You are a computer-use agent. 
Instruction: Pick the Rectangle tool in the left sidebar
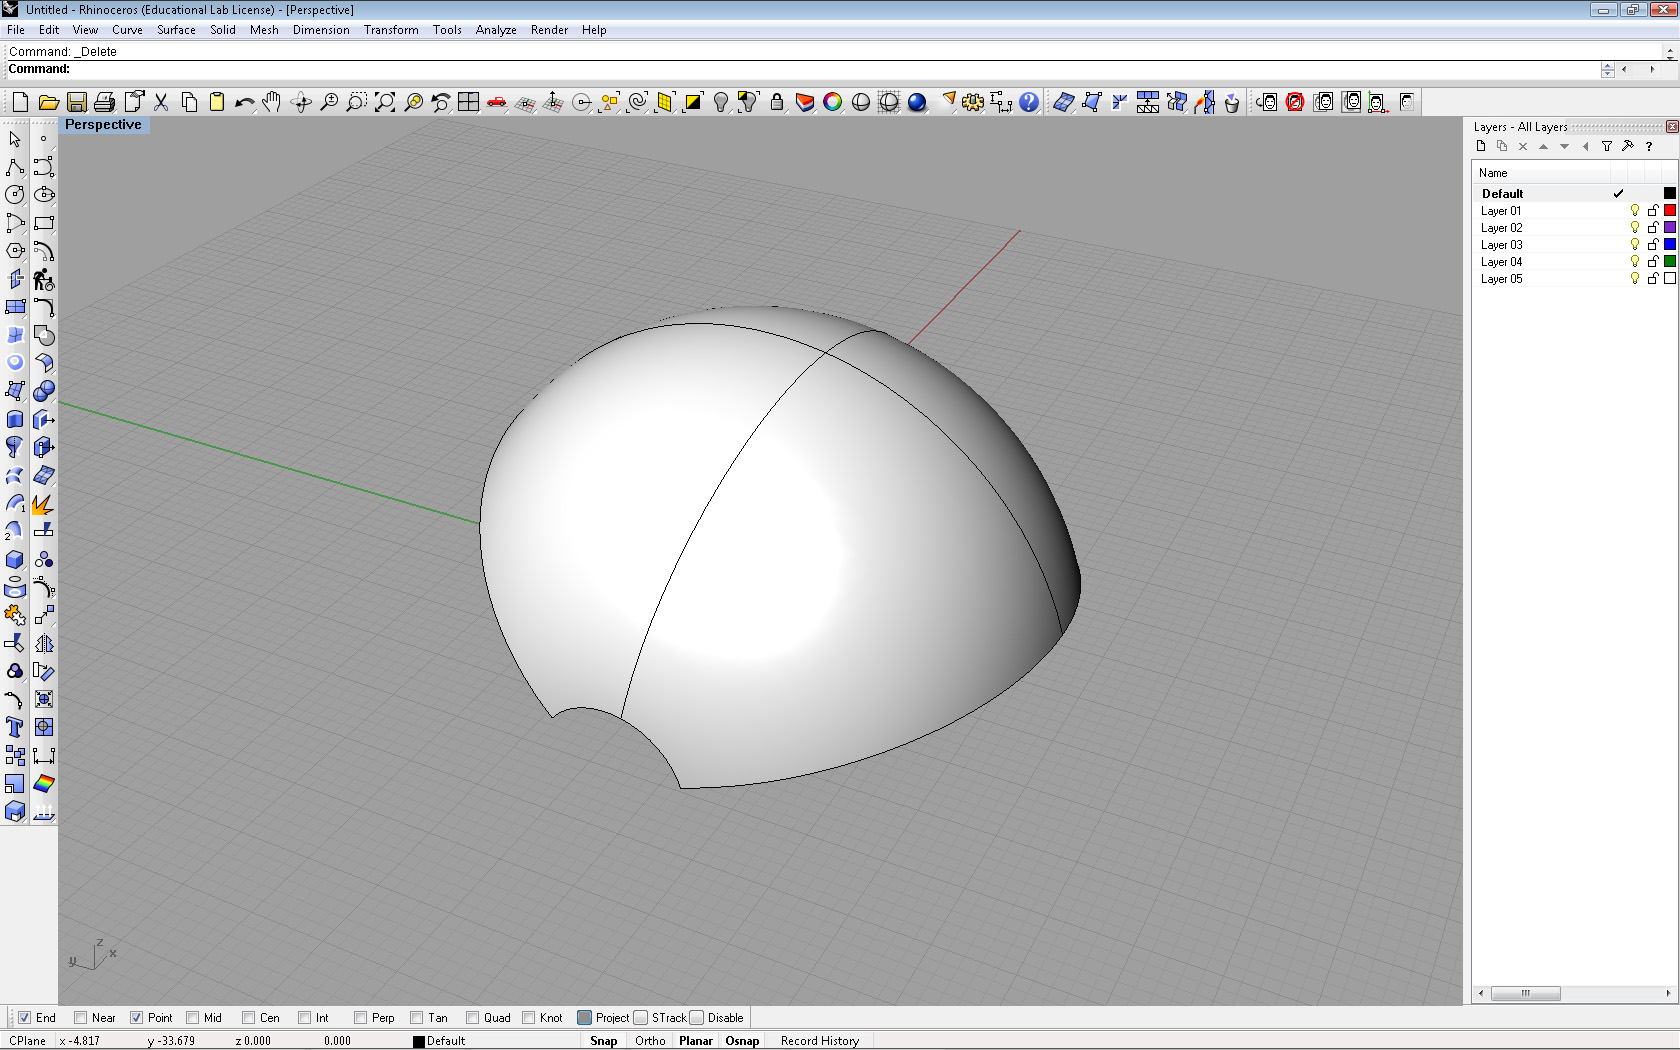[44, 223]
